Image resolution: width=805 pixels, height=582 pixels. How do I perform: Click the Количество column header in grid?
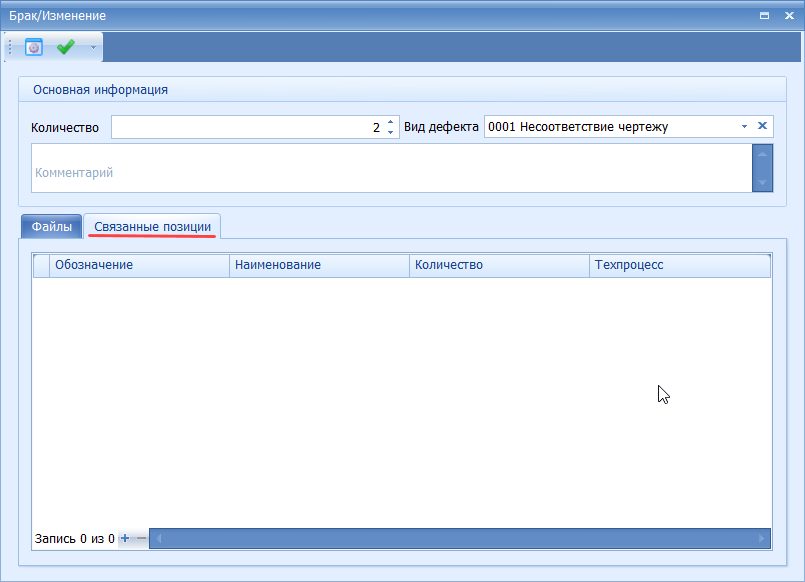pyautogui.click(x=498, y=265)
